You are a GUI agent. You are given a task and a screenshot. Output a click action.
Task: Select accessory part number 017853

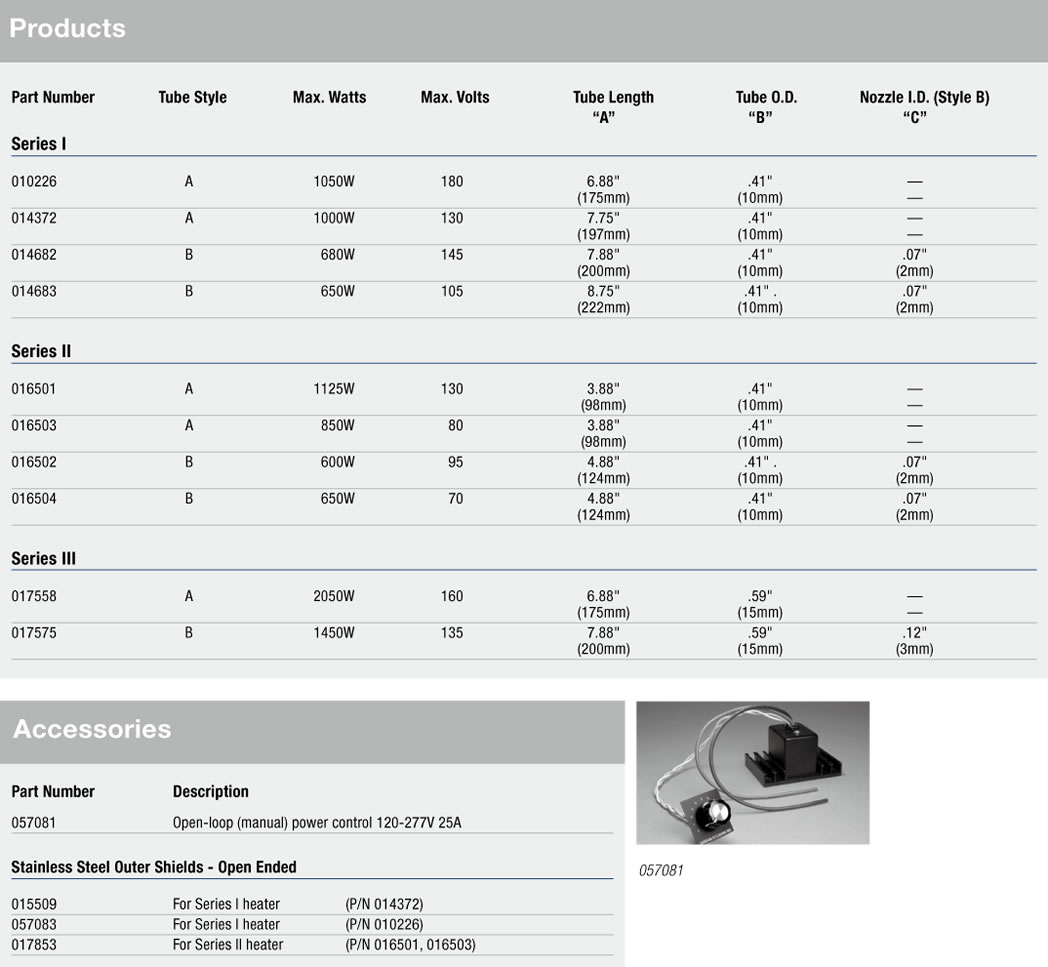click(34, 944)
